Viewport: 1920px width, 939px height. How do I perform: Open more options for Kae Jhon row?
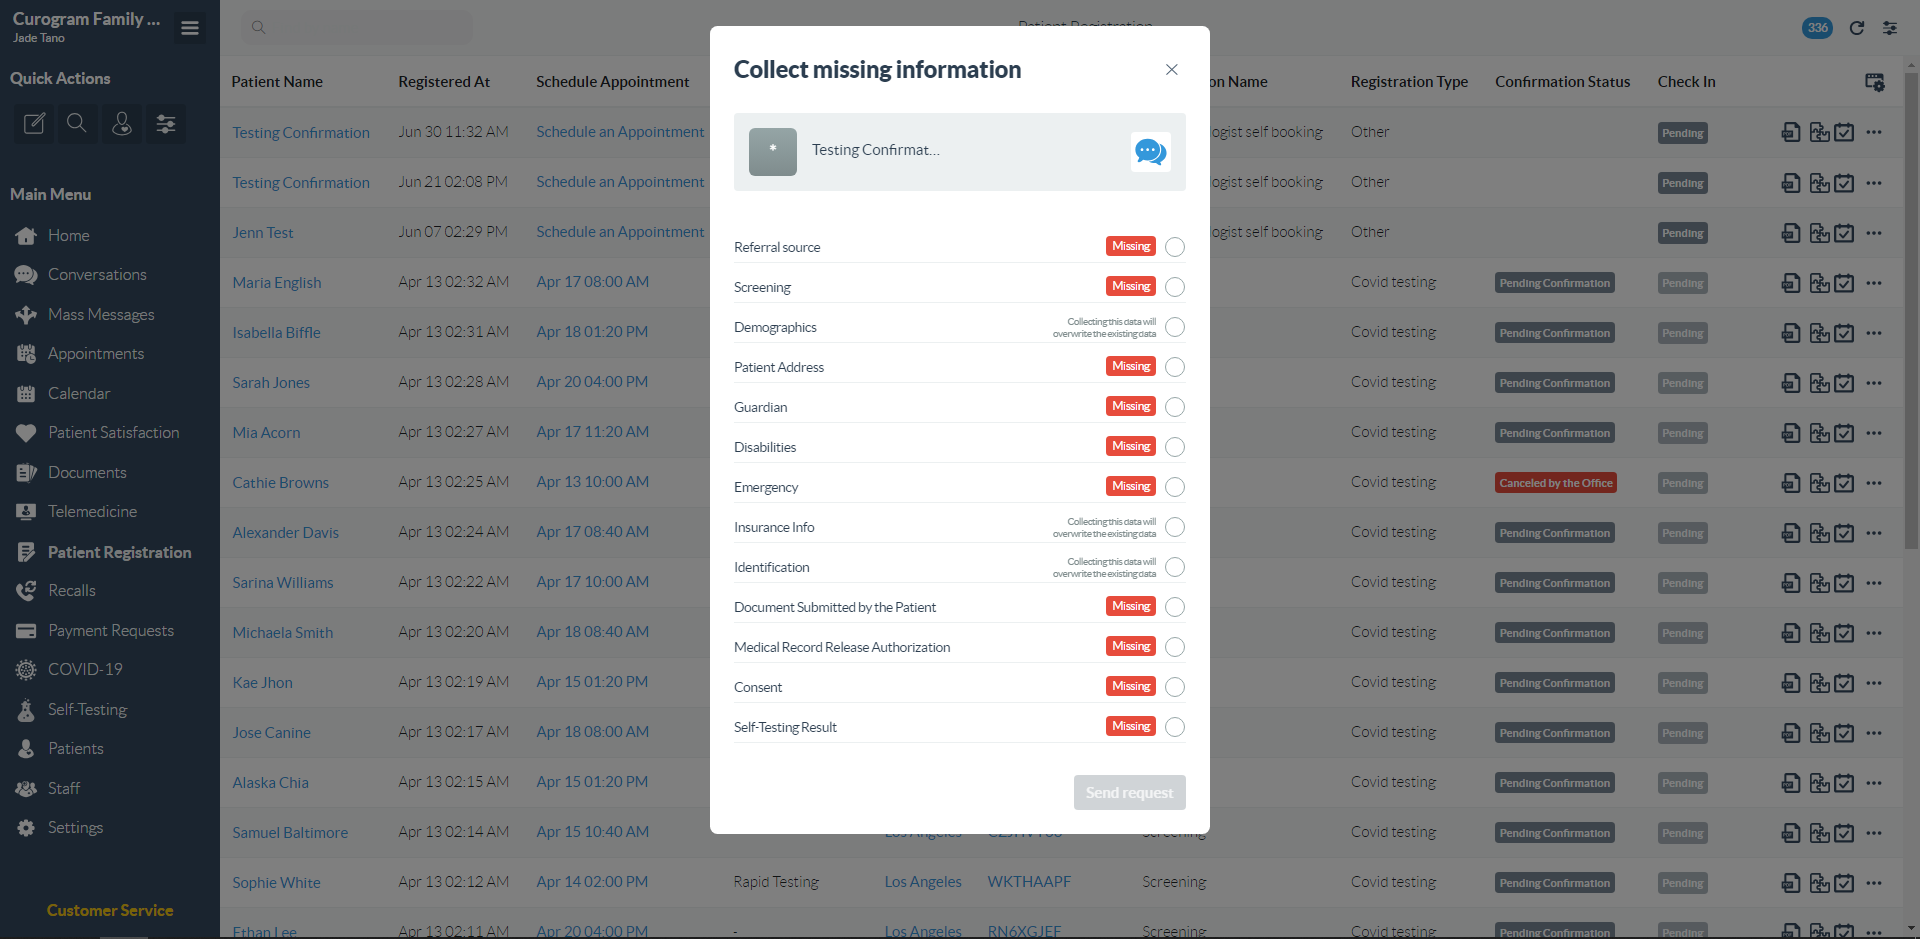point(1874,683)
